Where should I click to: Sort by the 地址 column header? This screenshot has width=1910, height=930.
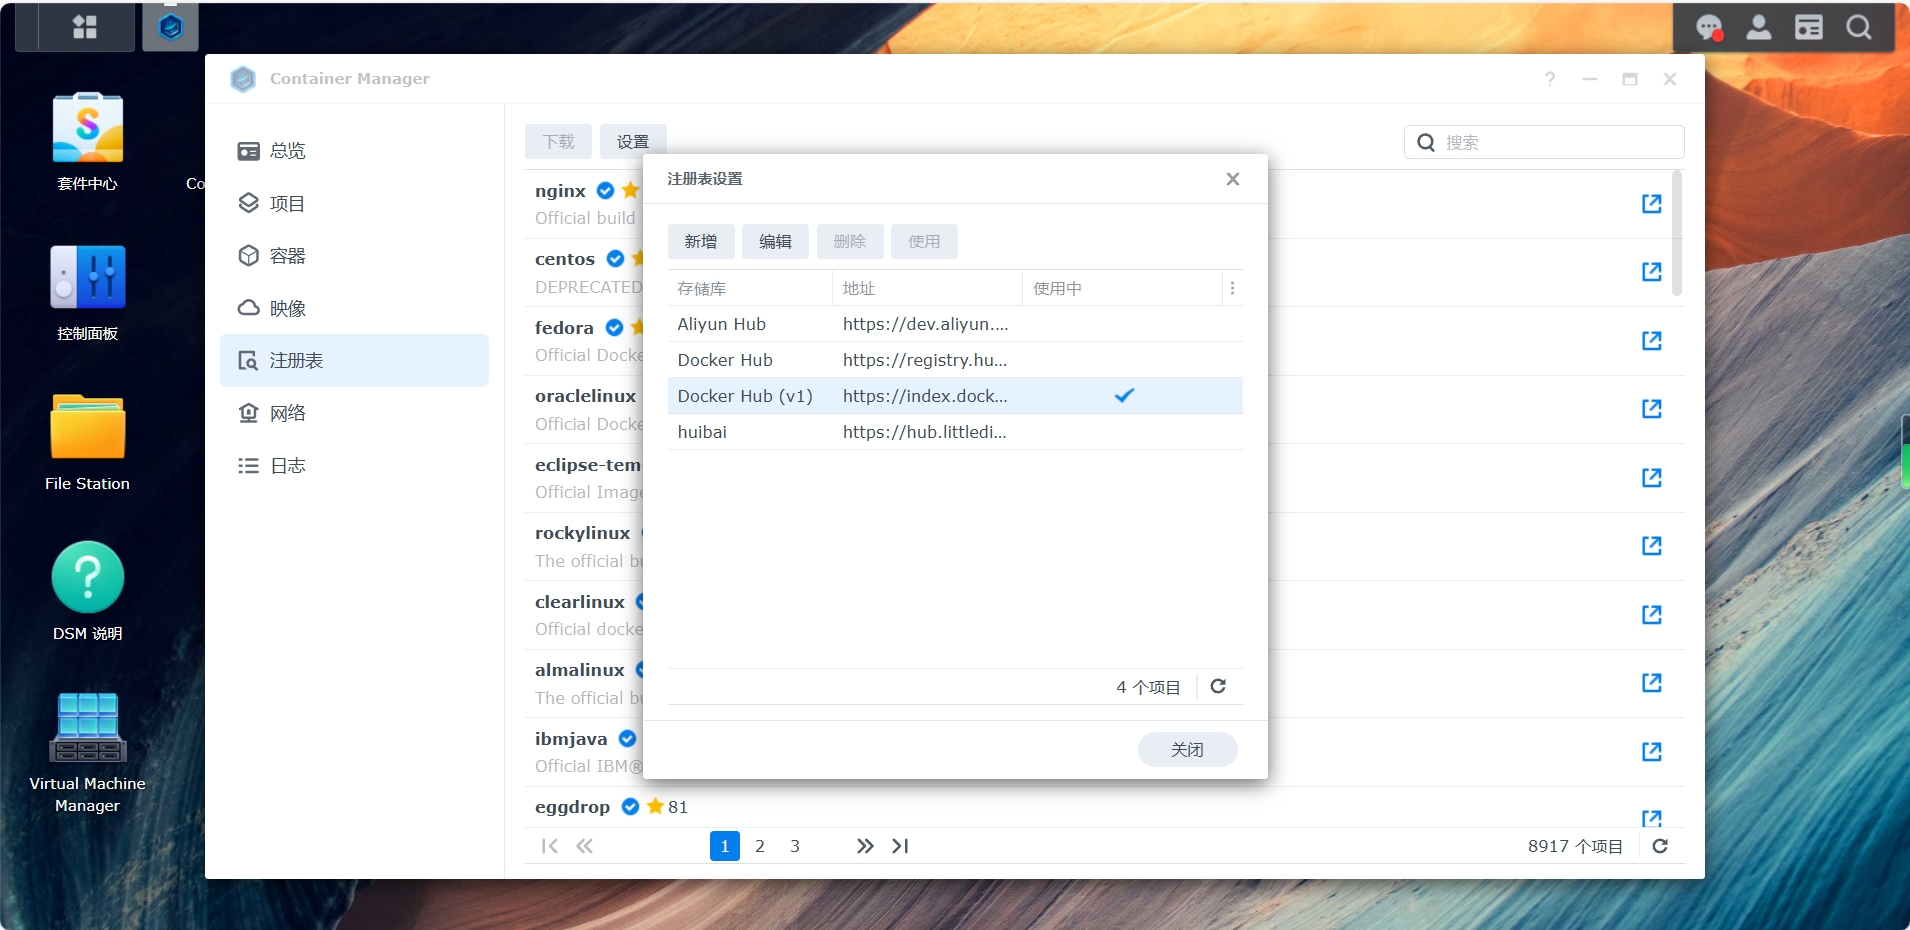click(x=927, y=288)
